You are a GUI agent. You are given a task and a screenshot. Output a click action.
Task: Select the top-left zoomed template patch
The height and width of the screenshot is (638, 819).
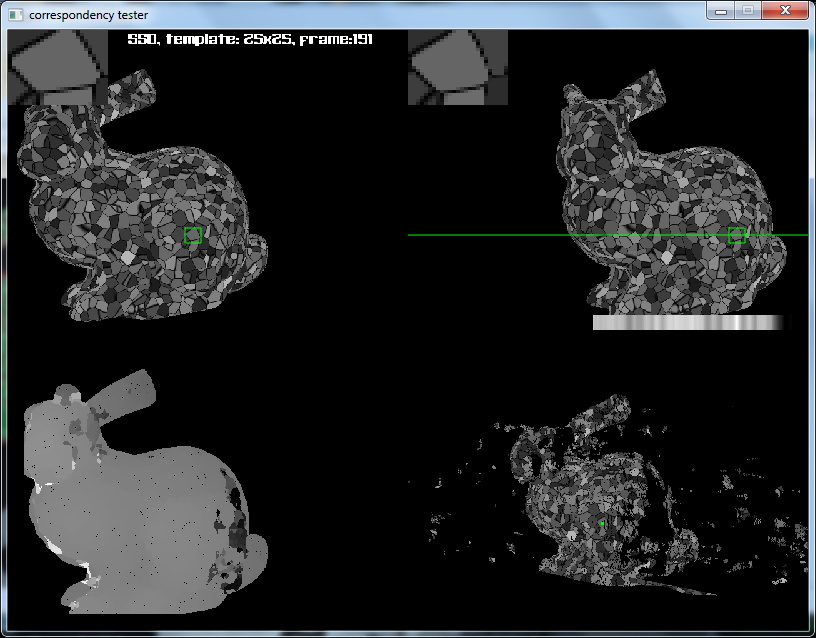pos(58,67)
